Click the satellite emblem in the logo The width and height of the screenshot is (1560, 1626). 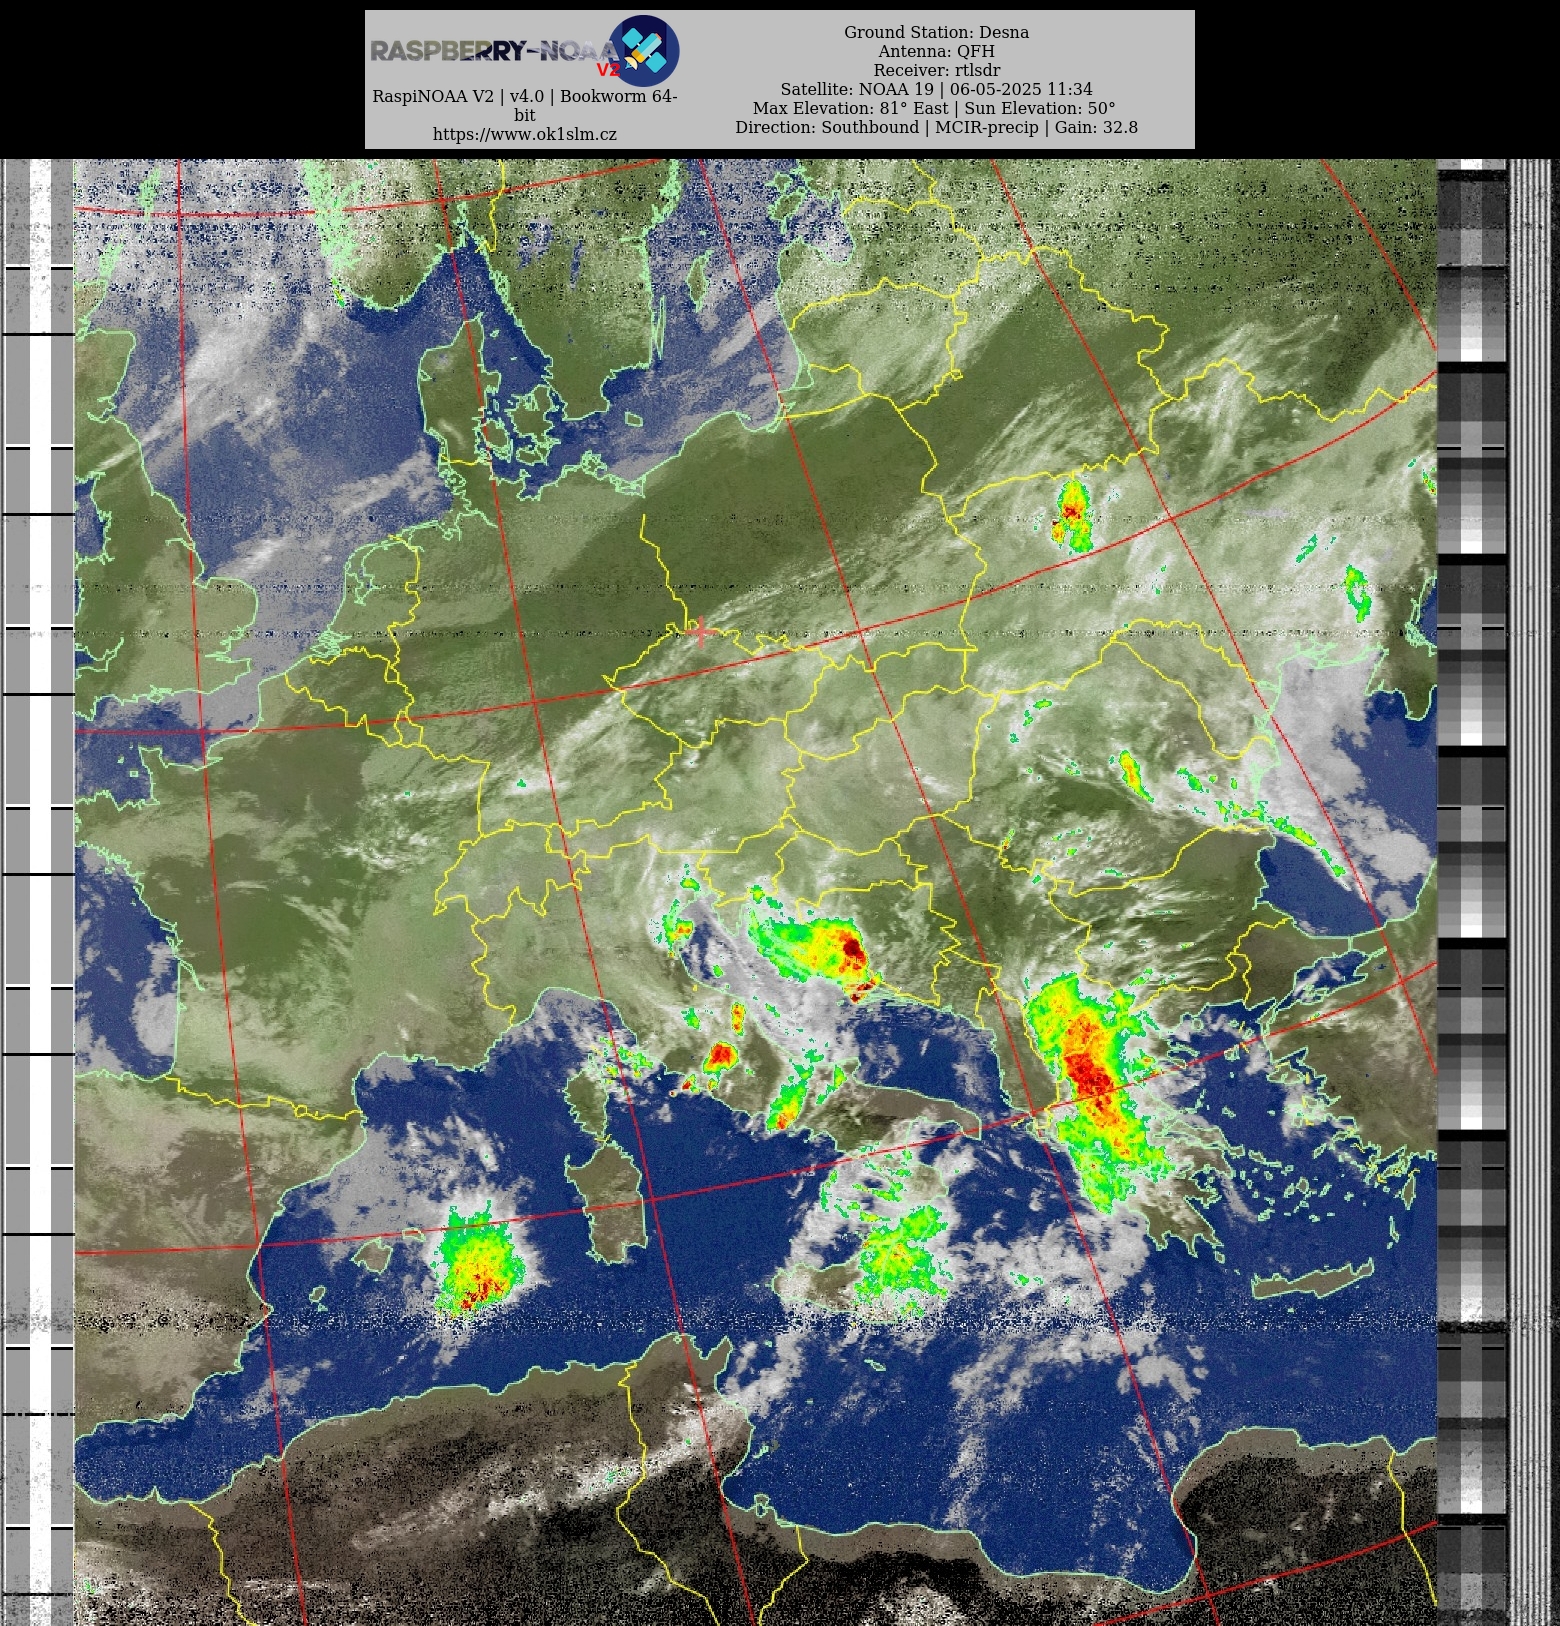[644, 49]
